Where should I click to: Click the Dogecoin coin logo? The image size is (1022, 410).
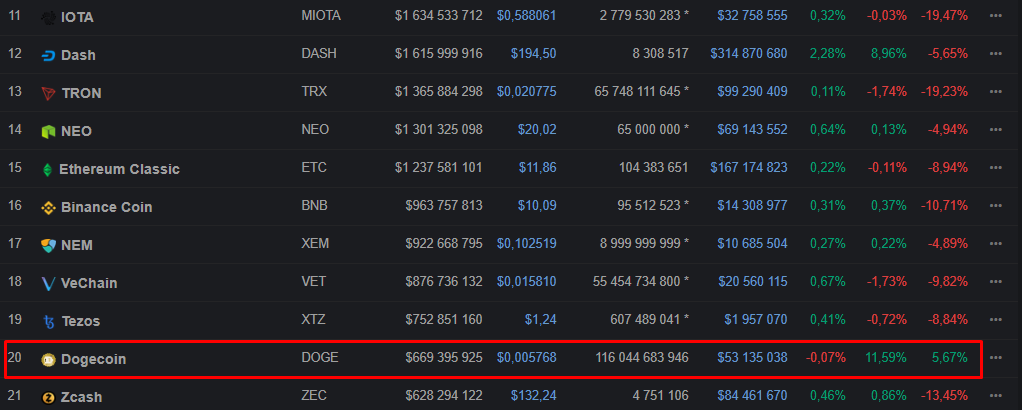click(x=48, y=359)
